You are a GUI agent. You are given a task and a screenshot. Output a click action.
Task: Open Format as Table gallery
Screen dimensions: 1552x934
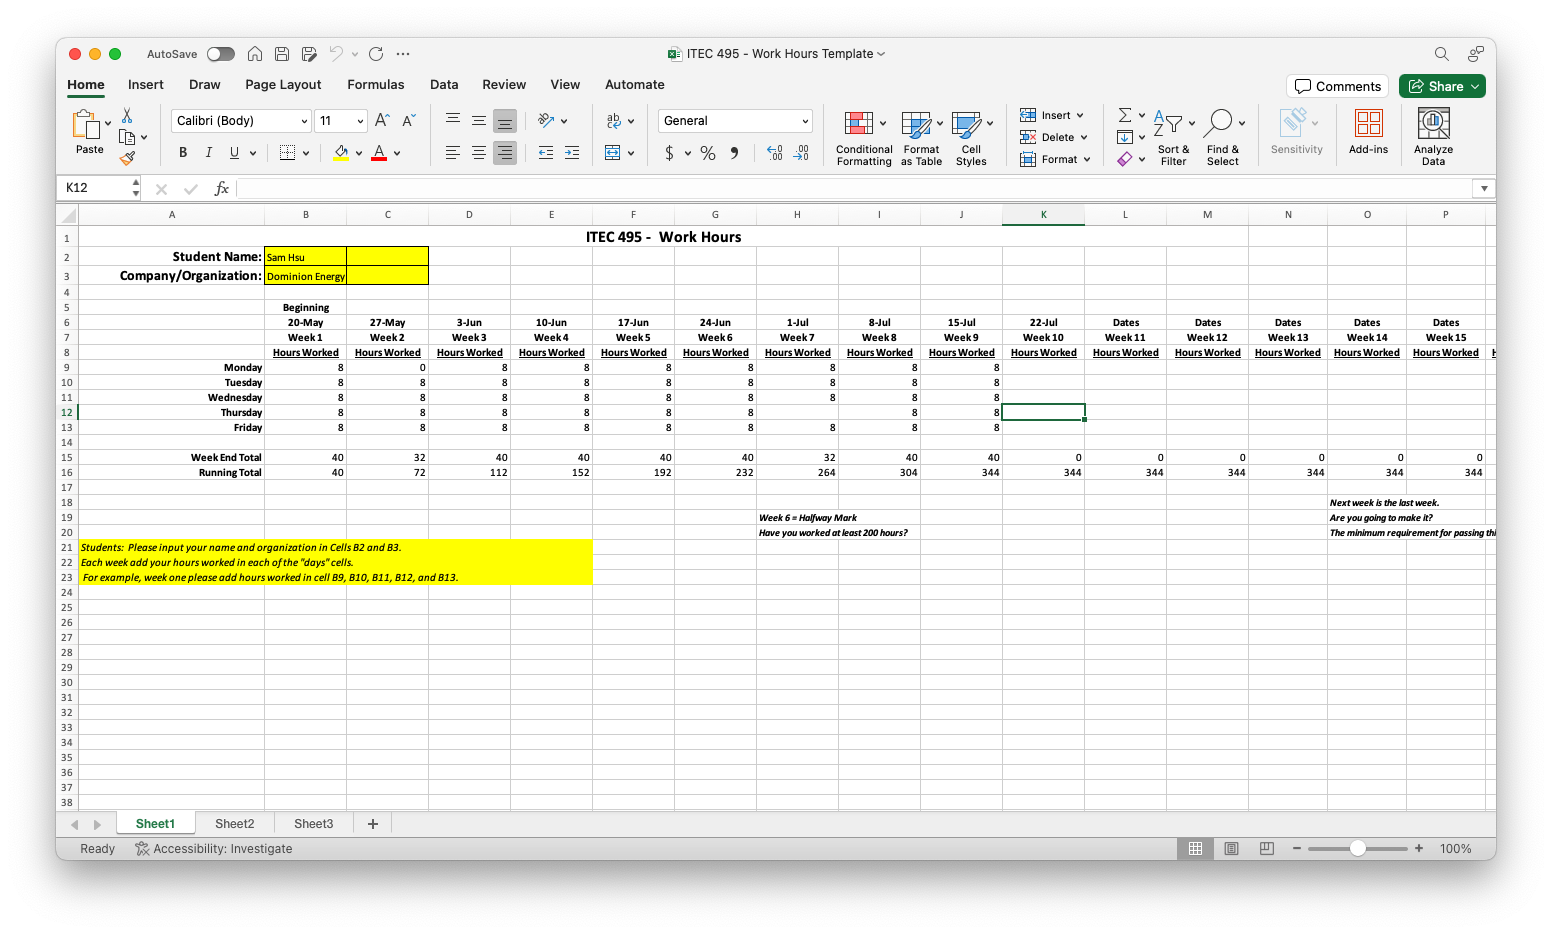point(916,124)
